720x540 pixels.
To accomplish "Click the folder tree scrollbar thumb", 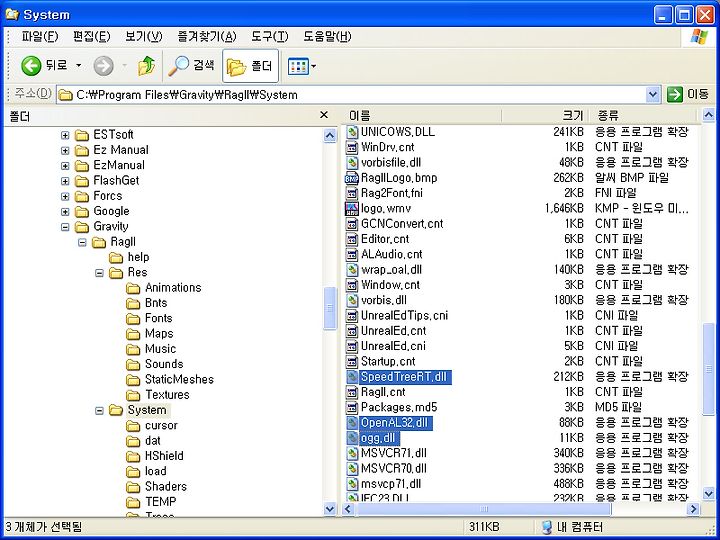I will [330, 308].
